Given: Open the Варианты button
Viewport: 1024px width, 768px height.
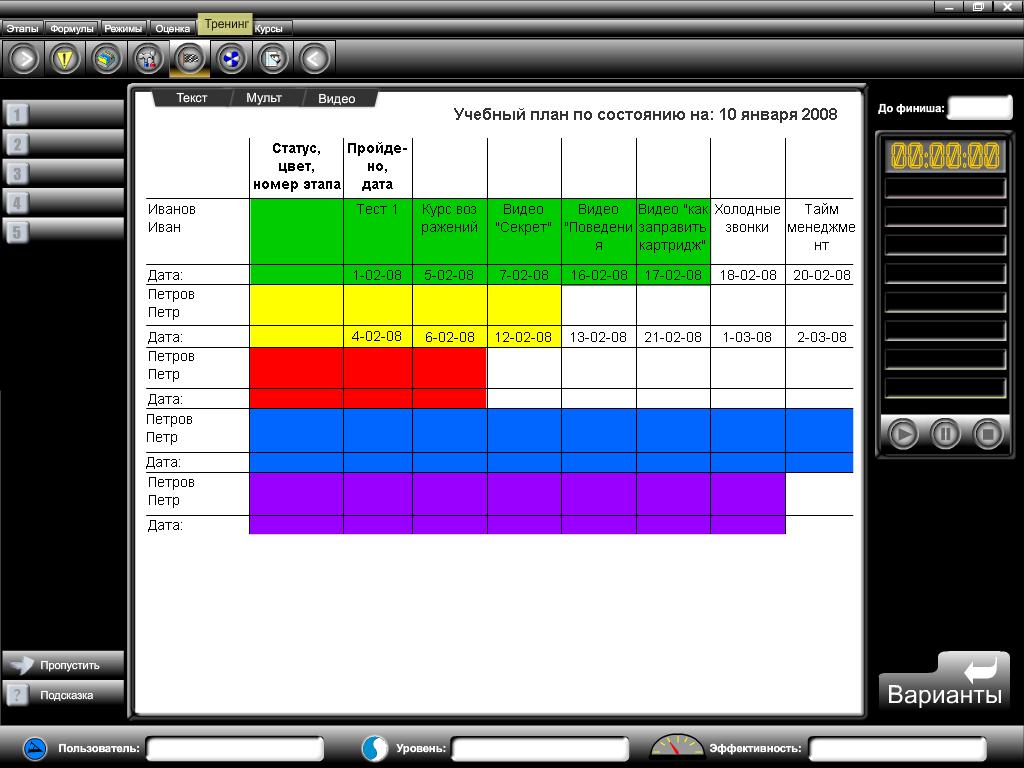Looking at the screenshot, I should pos(944,683).
